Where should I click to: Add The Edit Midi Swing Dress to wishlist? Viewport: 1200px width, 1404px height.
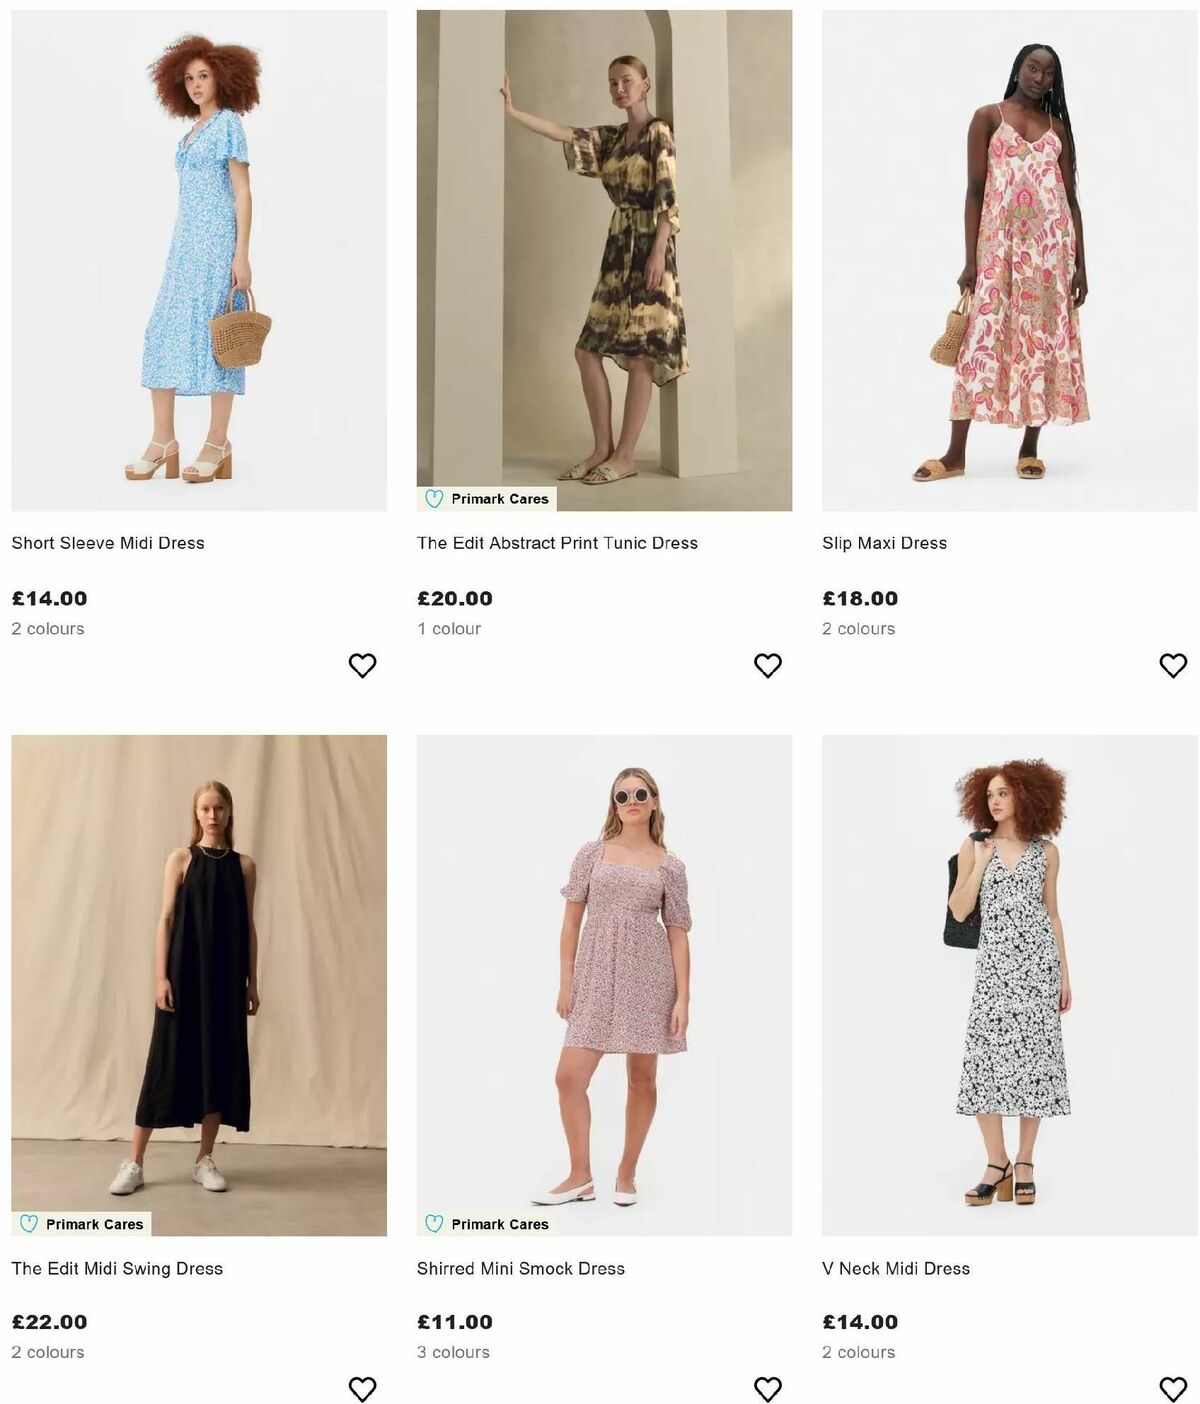coord(362,1388)
